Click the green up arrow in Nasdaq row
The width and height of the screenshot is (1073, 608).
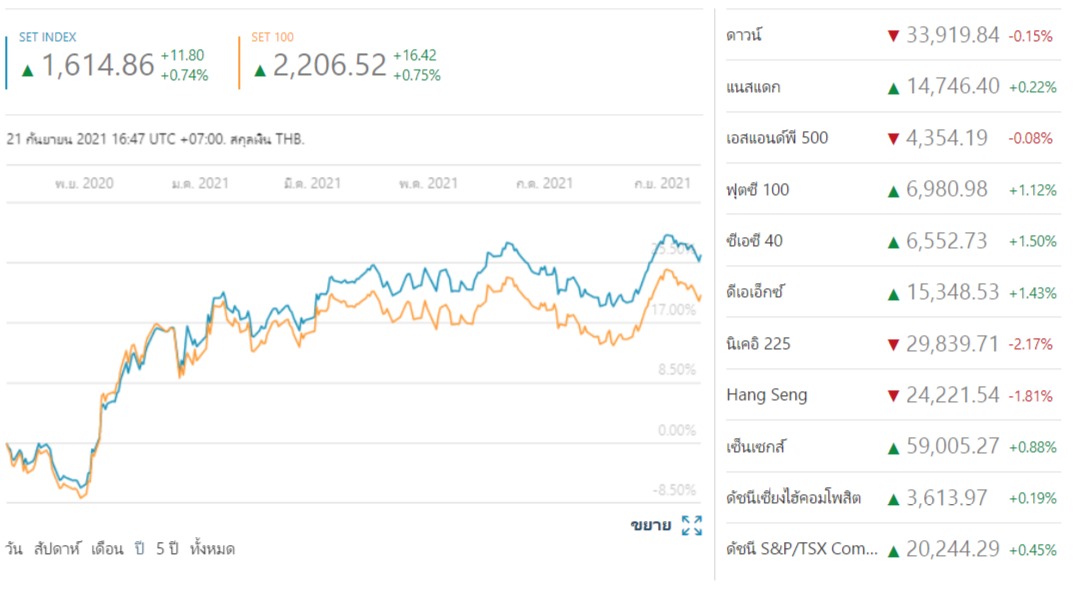(x=892, y=88)
